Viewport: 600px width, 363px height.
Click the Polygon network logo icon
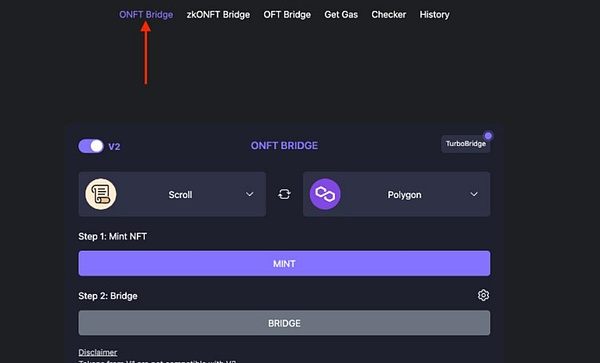pos(325,194)
